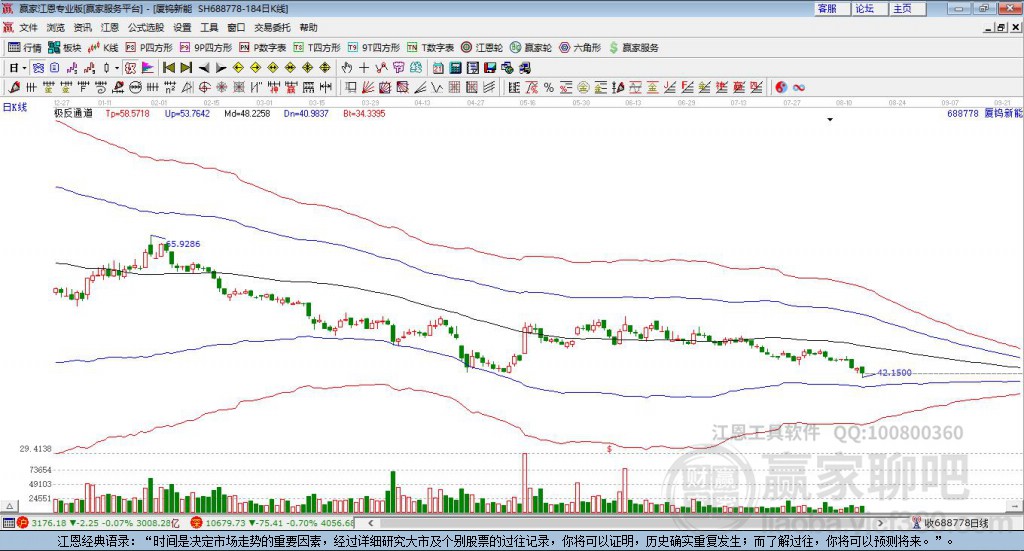The width and height of the screenshot is (1024, 551).
Task: Jump to first bar with skip-back icon
Action: coord(168,68)
